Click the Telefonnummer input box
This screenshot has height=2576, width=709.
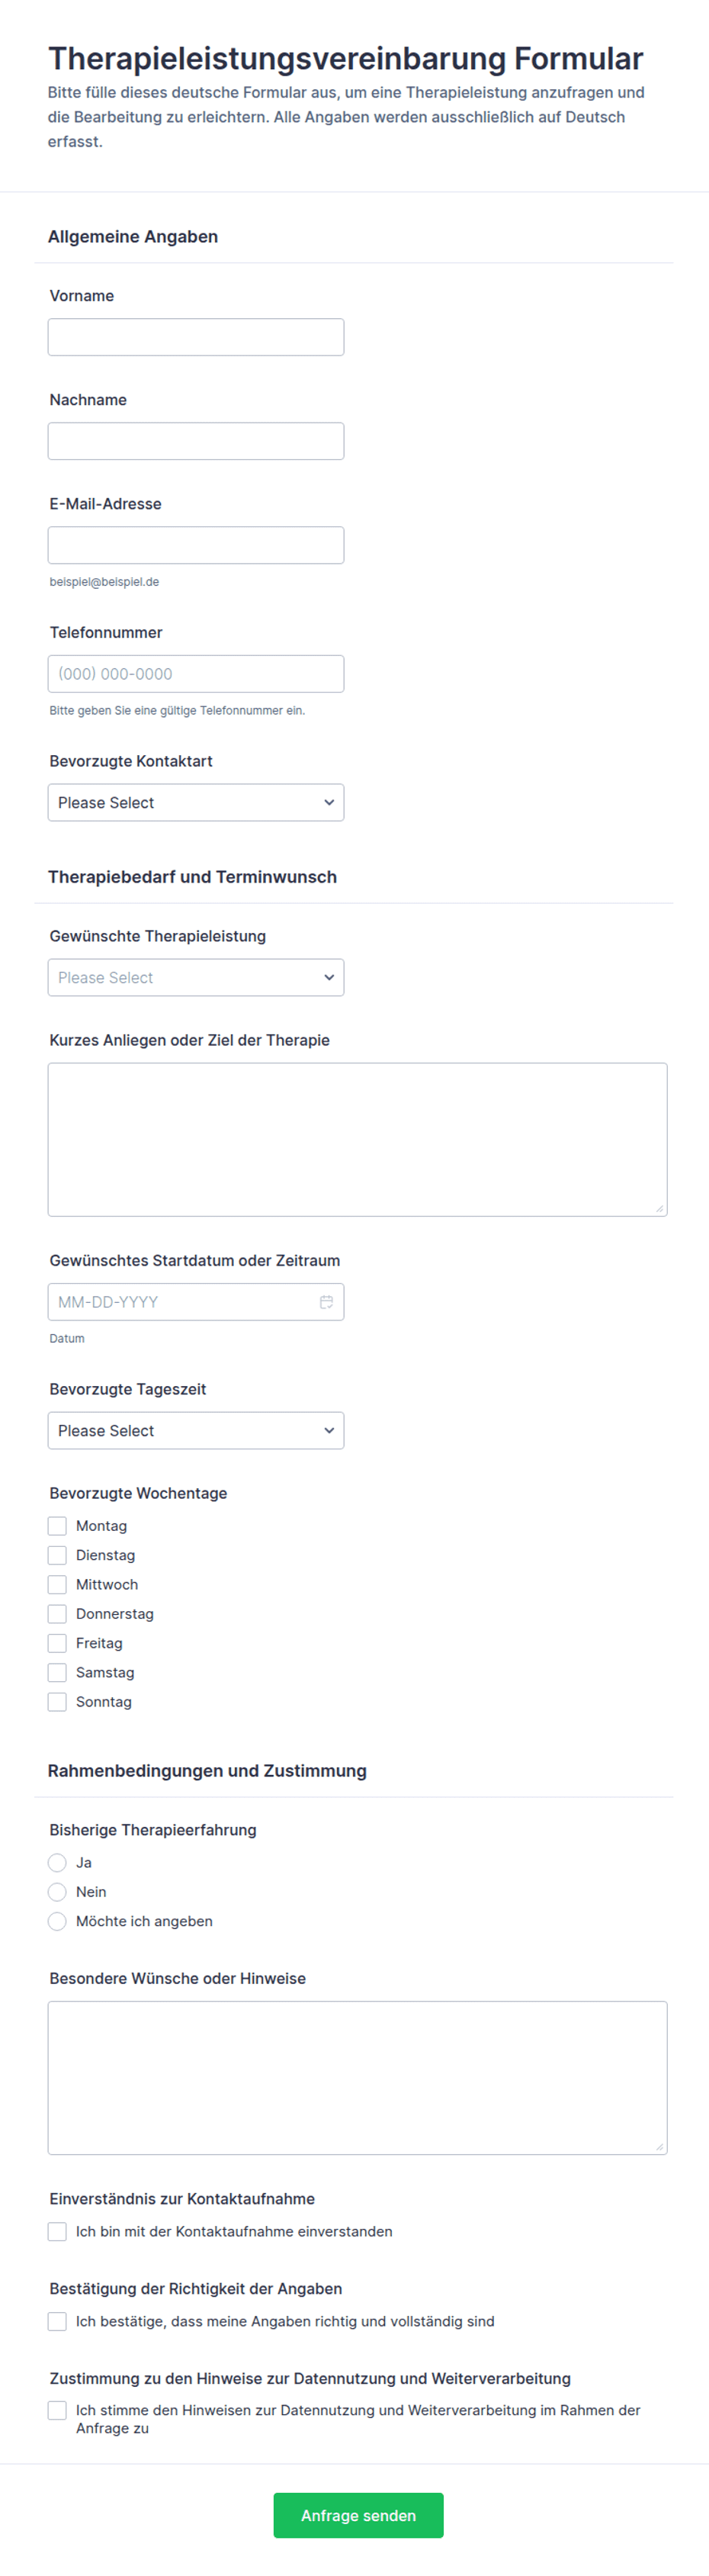coord(196,674)
